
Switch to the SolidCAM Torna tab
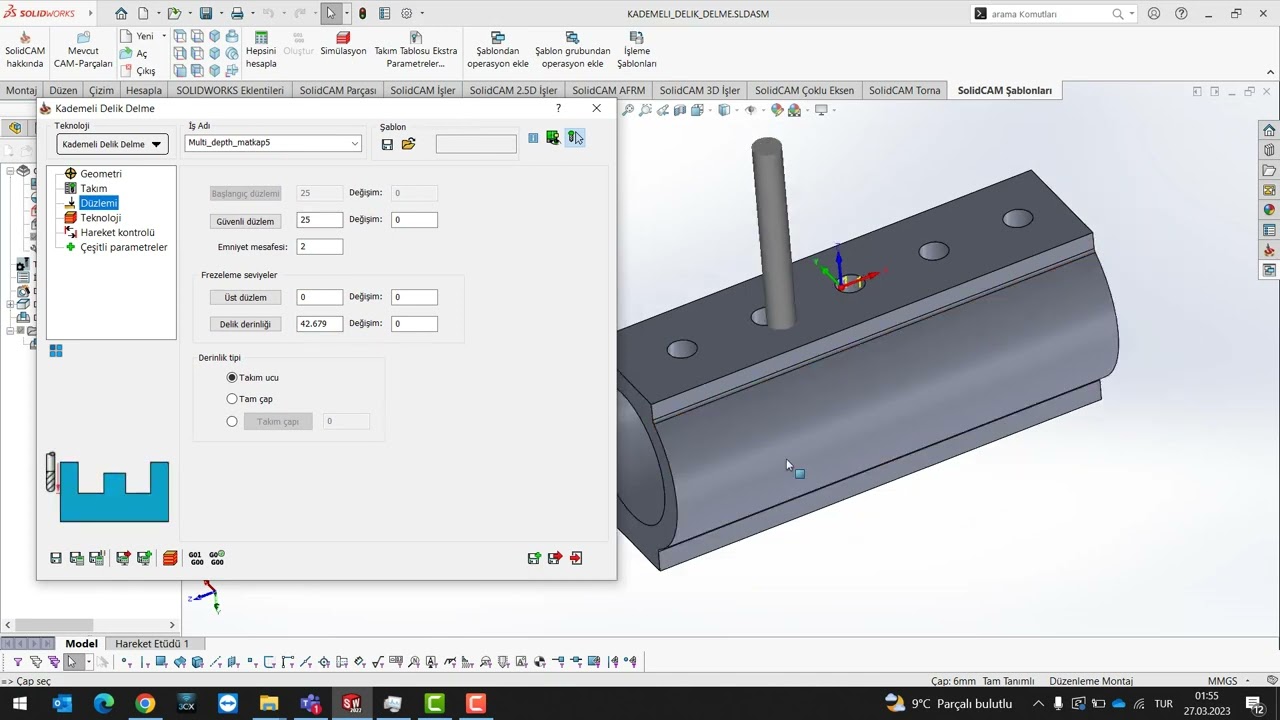[905, 90]
